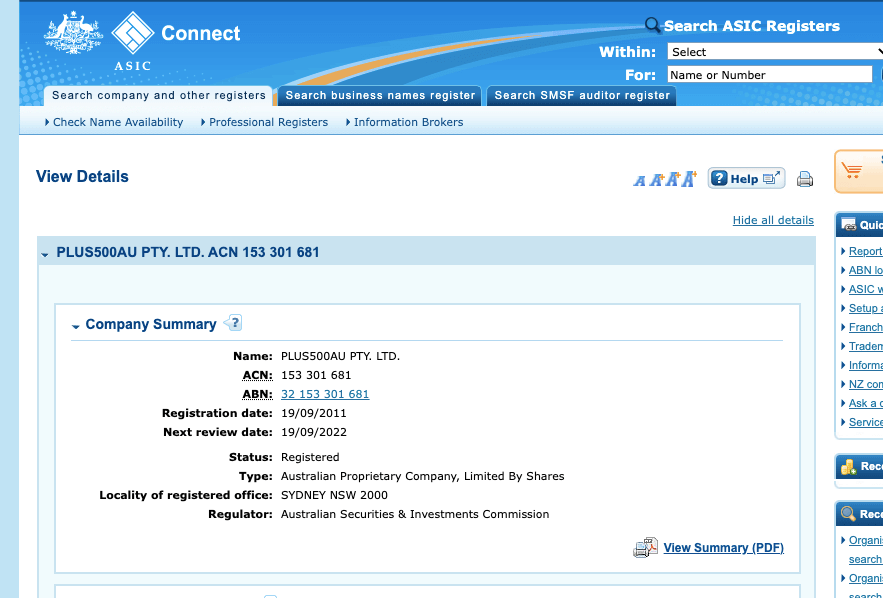
Task: Select the ACN value 153 301 681
Action: [x=316, y=375]
